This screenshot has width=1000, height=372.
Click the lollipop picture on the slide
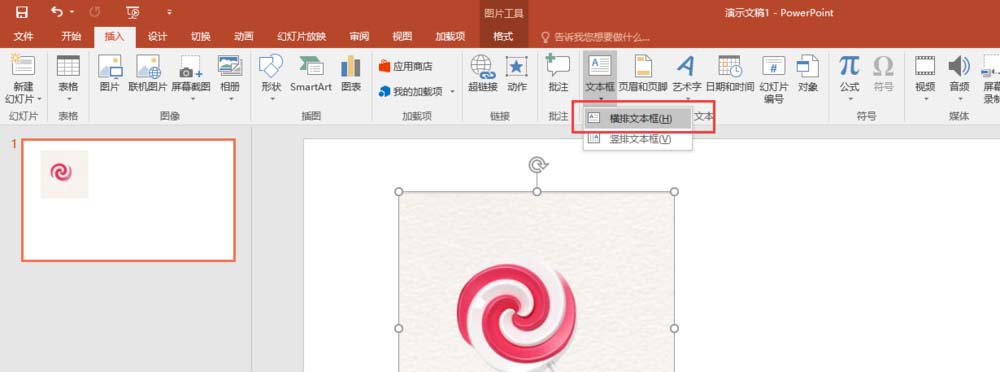pyautogui.click(x=536, y=281)
